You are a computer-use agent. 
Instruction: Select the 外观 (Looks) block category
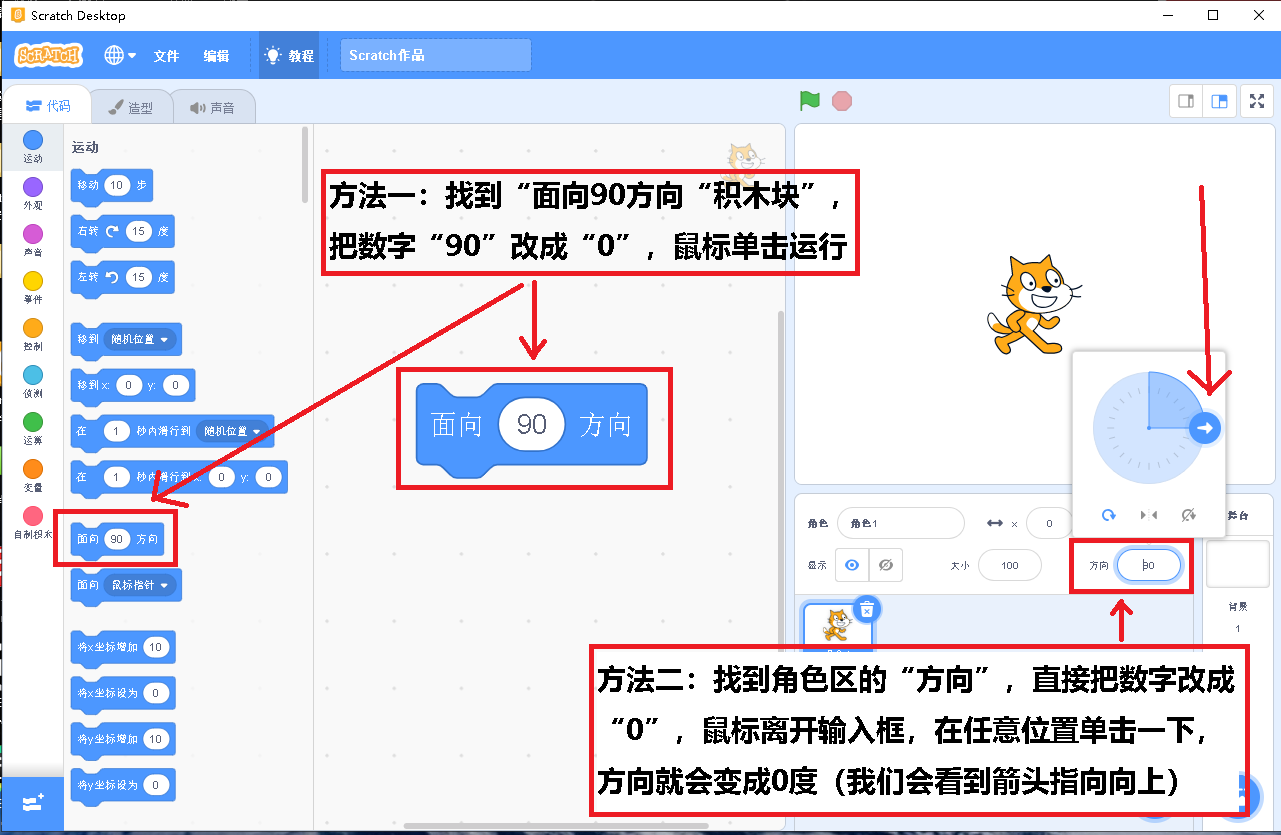tap(33, 194)
